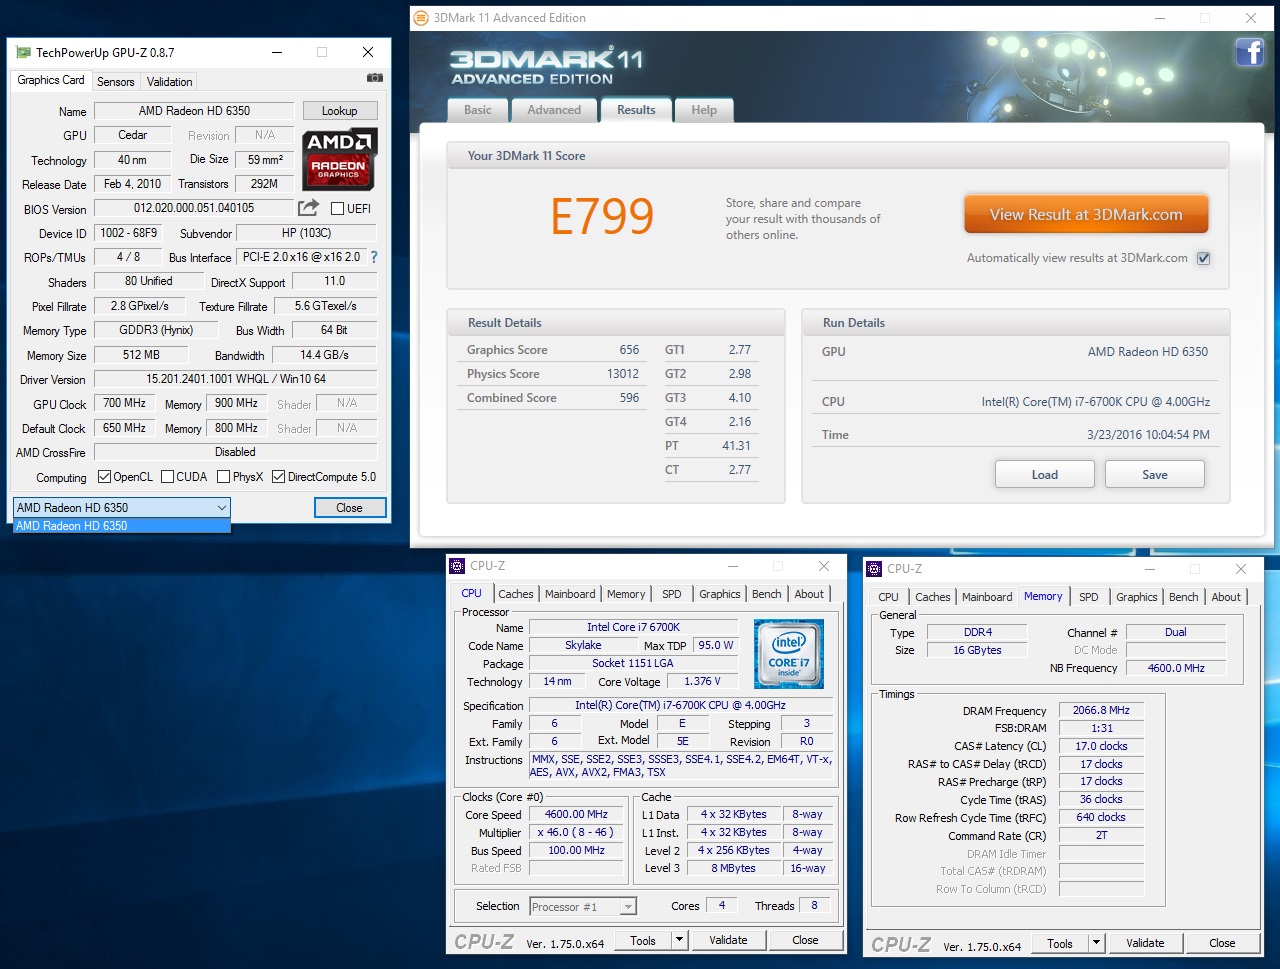Click the Combined Score value 596
The width and height of the screenshot is (1280, 969).
pos(629,398)
